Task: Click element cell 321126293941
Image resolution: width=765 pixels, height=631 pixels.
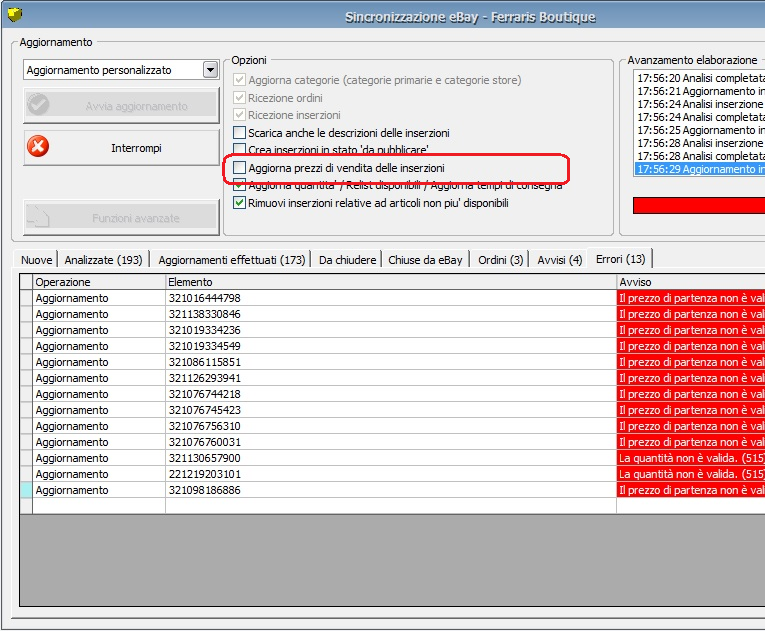Action: pyautogui.click(x=391, y=378)
